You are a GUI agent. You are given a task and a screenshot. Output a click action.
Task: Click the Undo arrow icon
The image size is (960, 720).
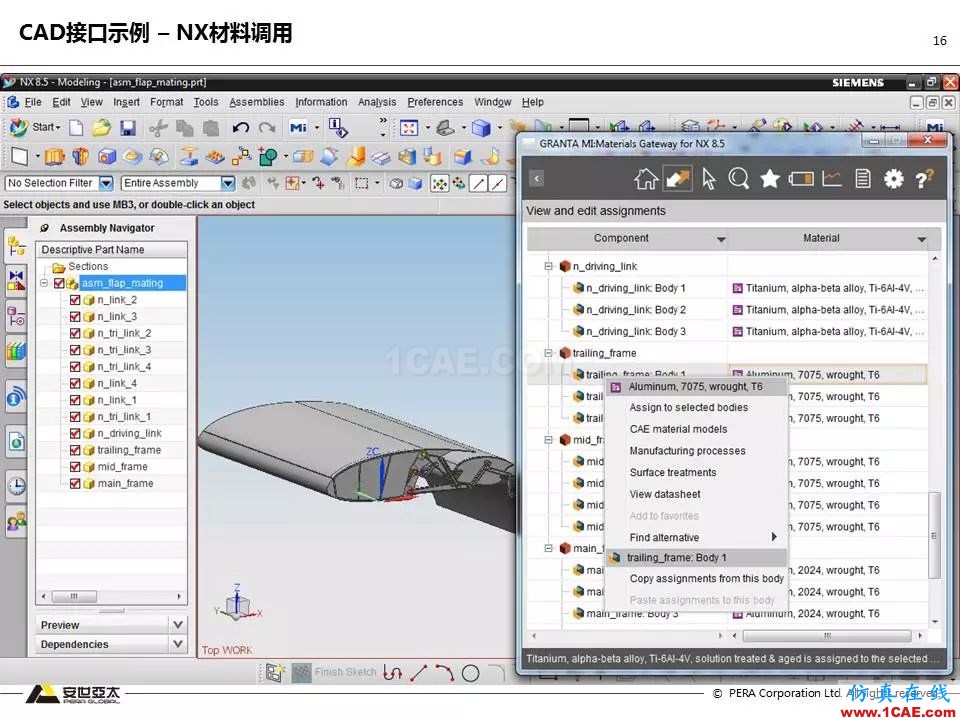coord(240,128)
